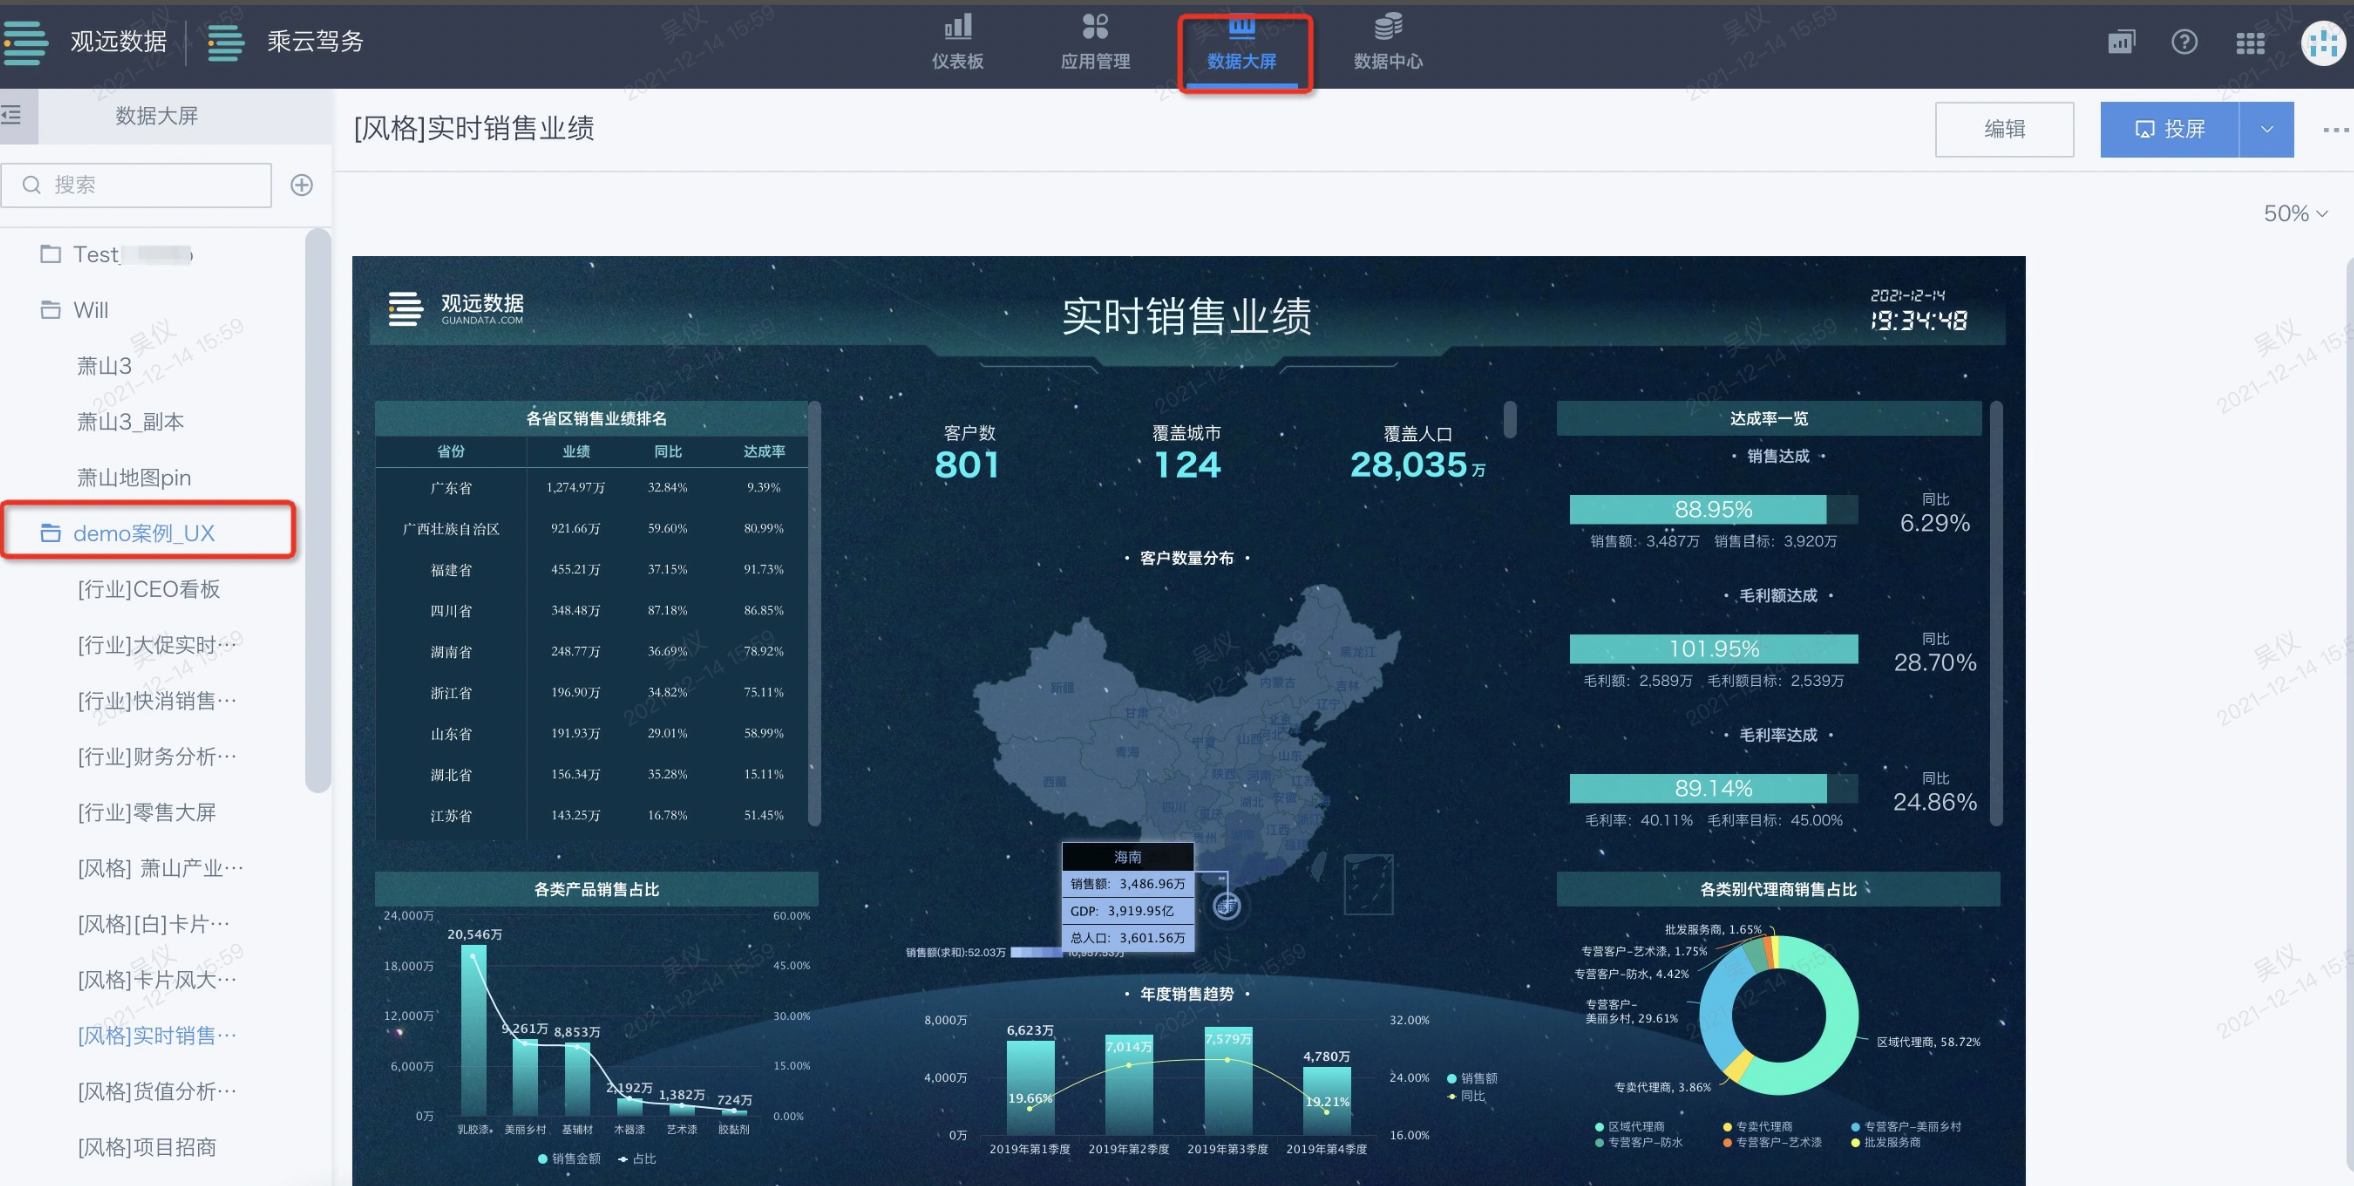Open the [风格] 萧山产业 screen

click(160, 868)
